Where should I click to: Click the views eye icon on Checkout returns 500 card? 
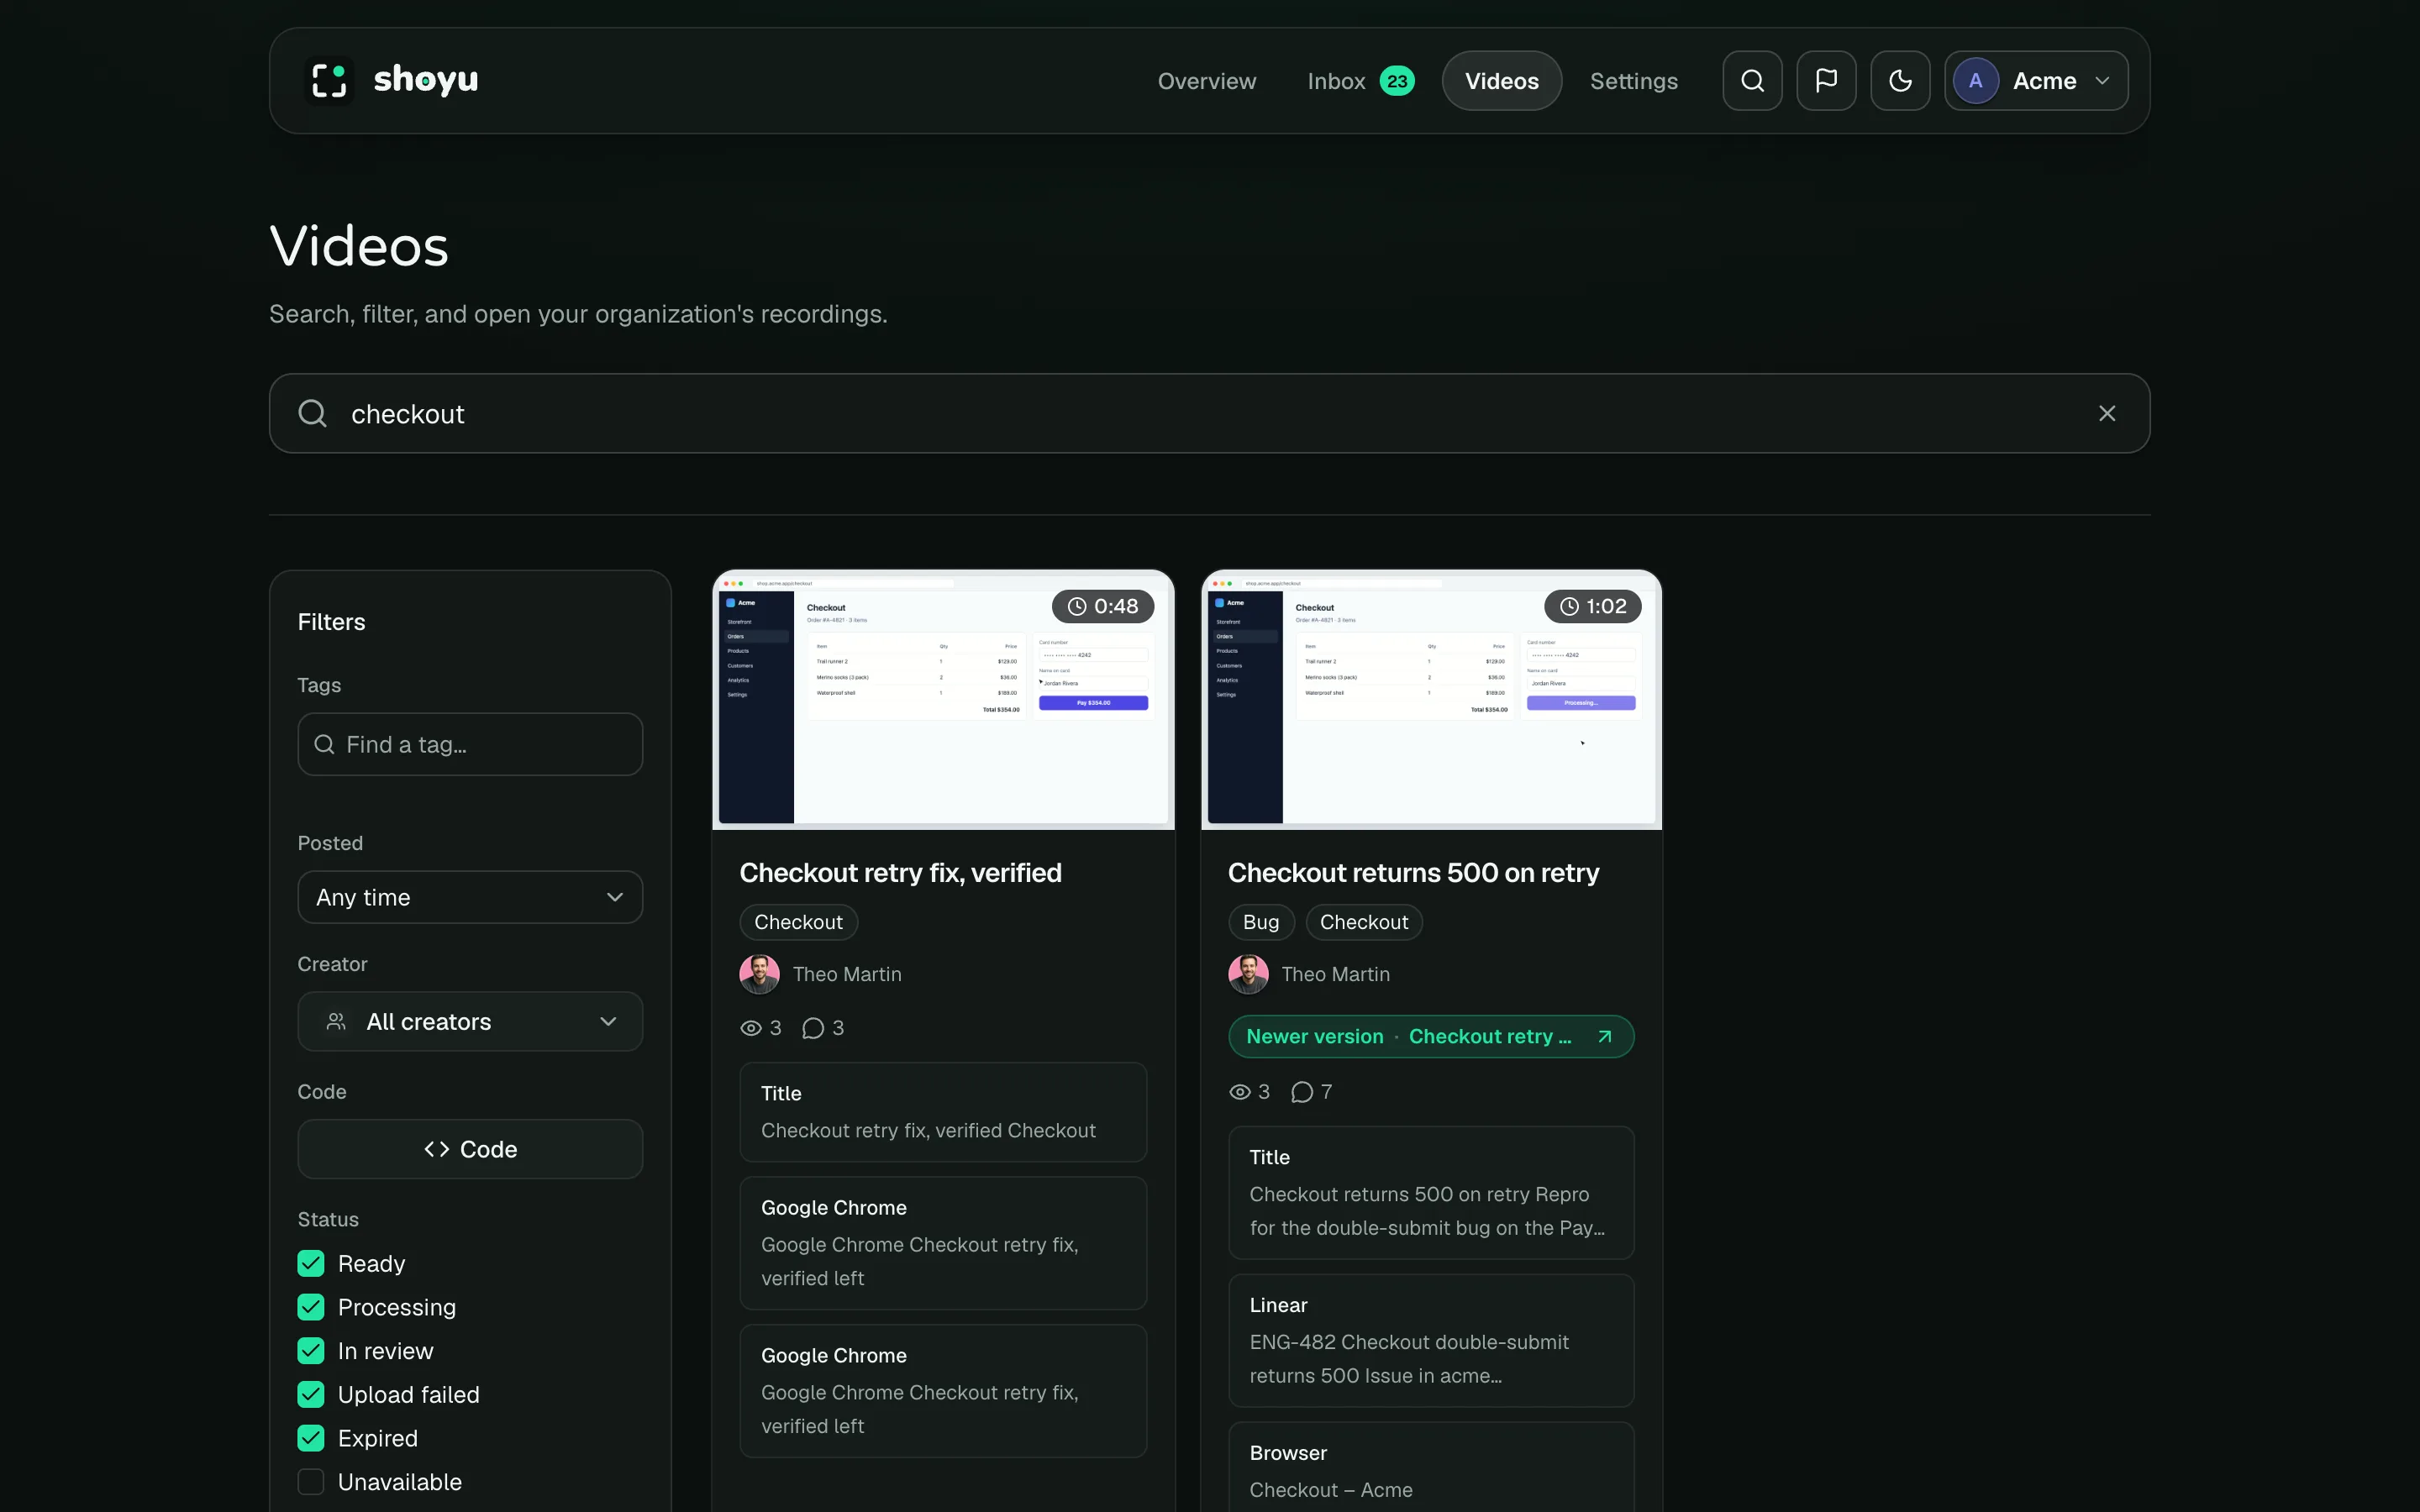(1240, 1092)
